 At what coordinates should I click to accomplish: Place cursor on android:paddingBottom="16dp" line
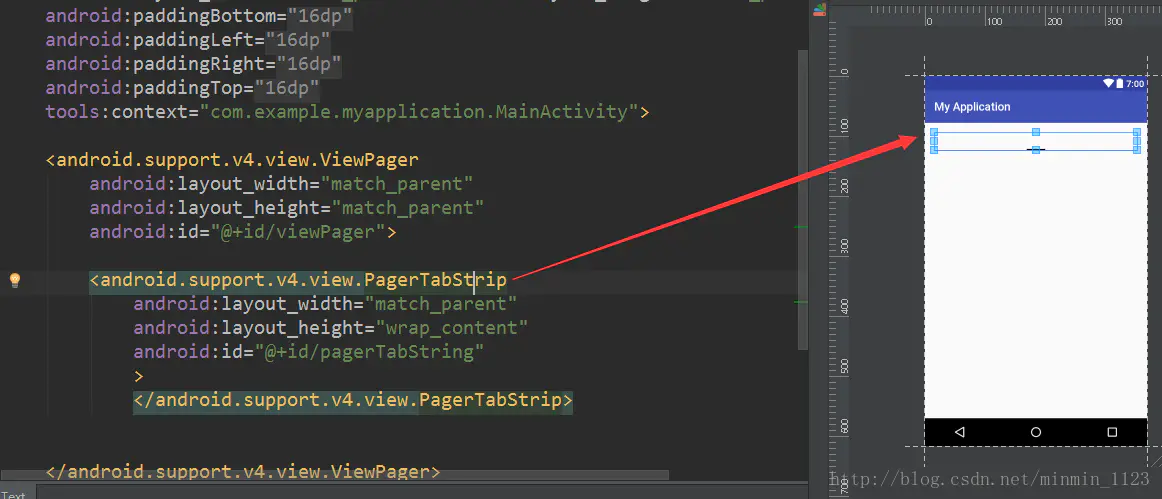click(x=197, y=17)
